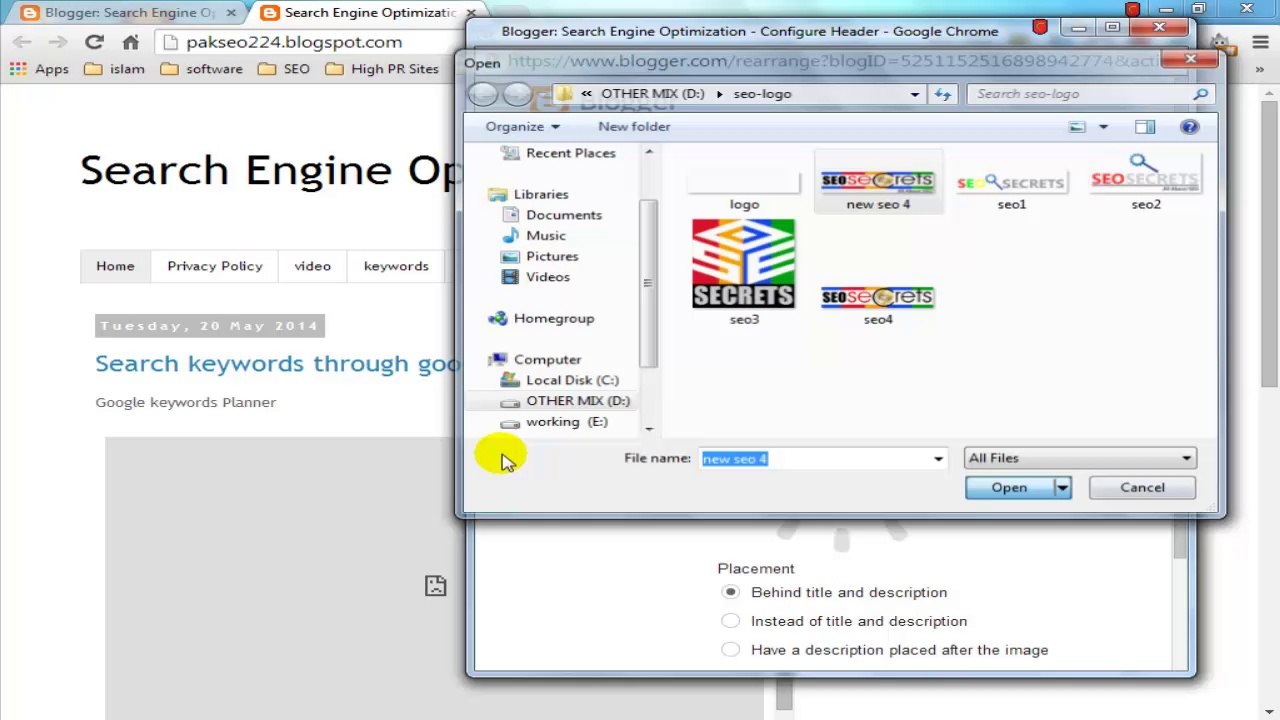Open the islam bookmarks folder
Image resolution: width=1280 pixels, height=720 pixels.
115,69
